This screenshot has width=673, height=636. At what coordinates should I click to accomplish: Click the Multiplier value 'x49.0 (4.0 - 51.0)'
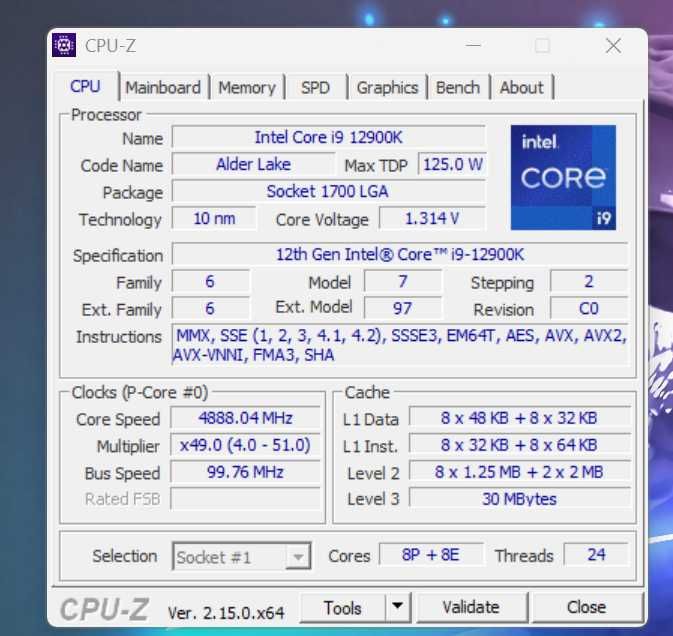(x=245, y=445)
